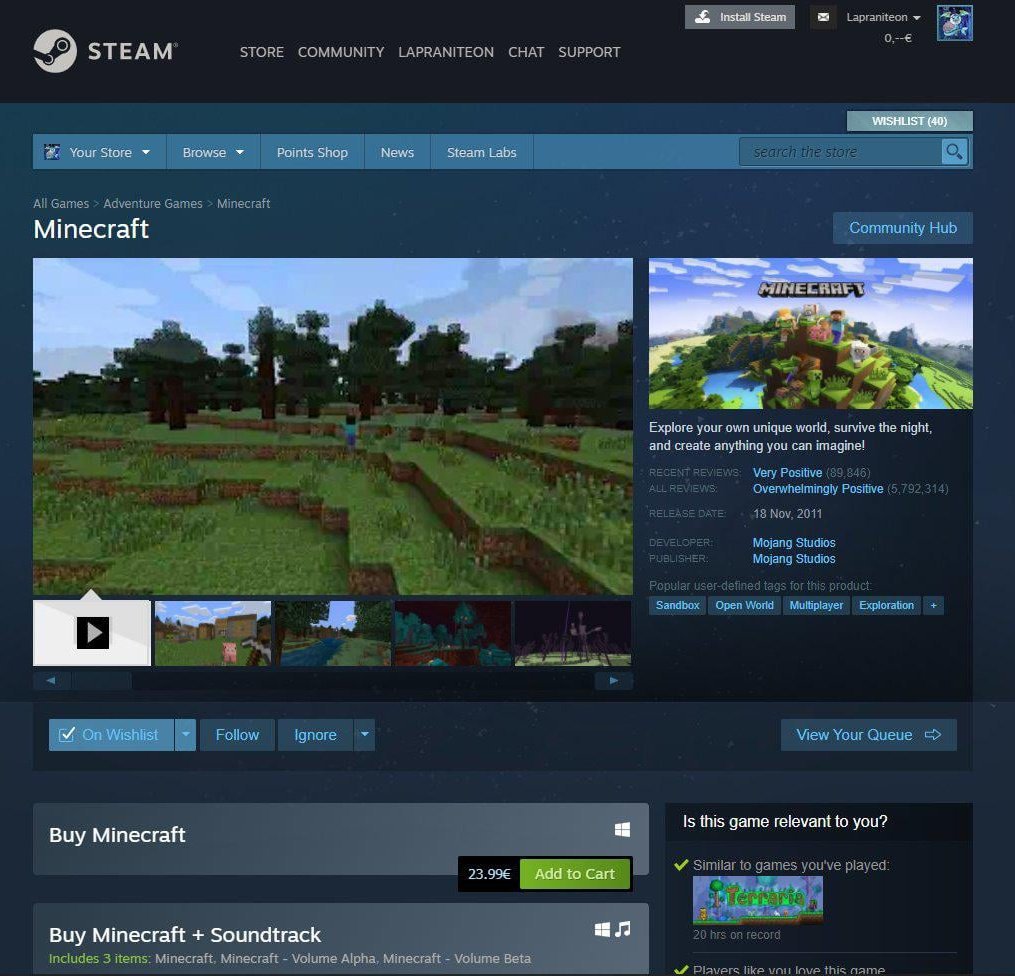This screenshot has width=1015, height=976.
Task: Expand the wishlist options dropdown arrow
Action: tap(186, 735)
